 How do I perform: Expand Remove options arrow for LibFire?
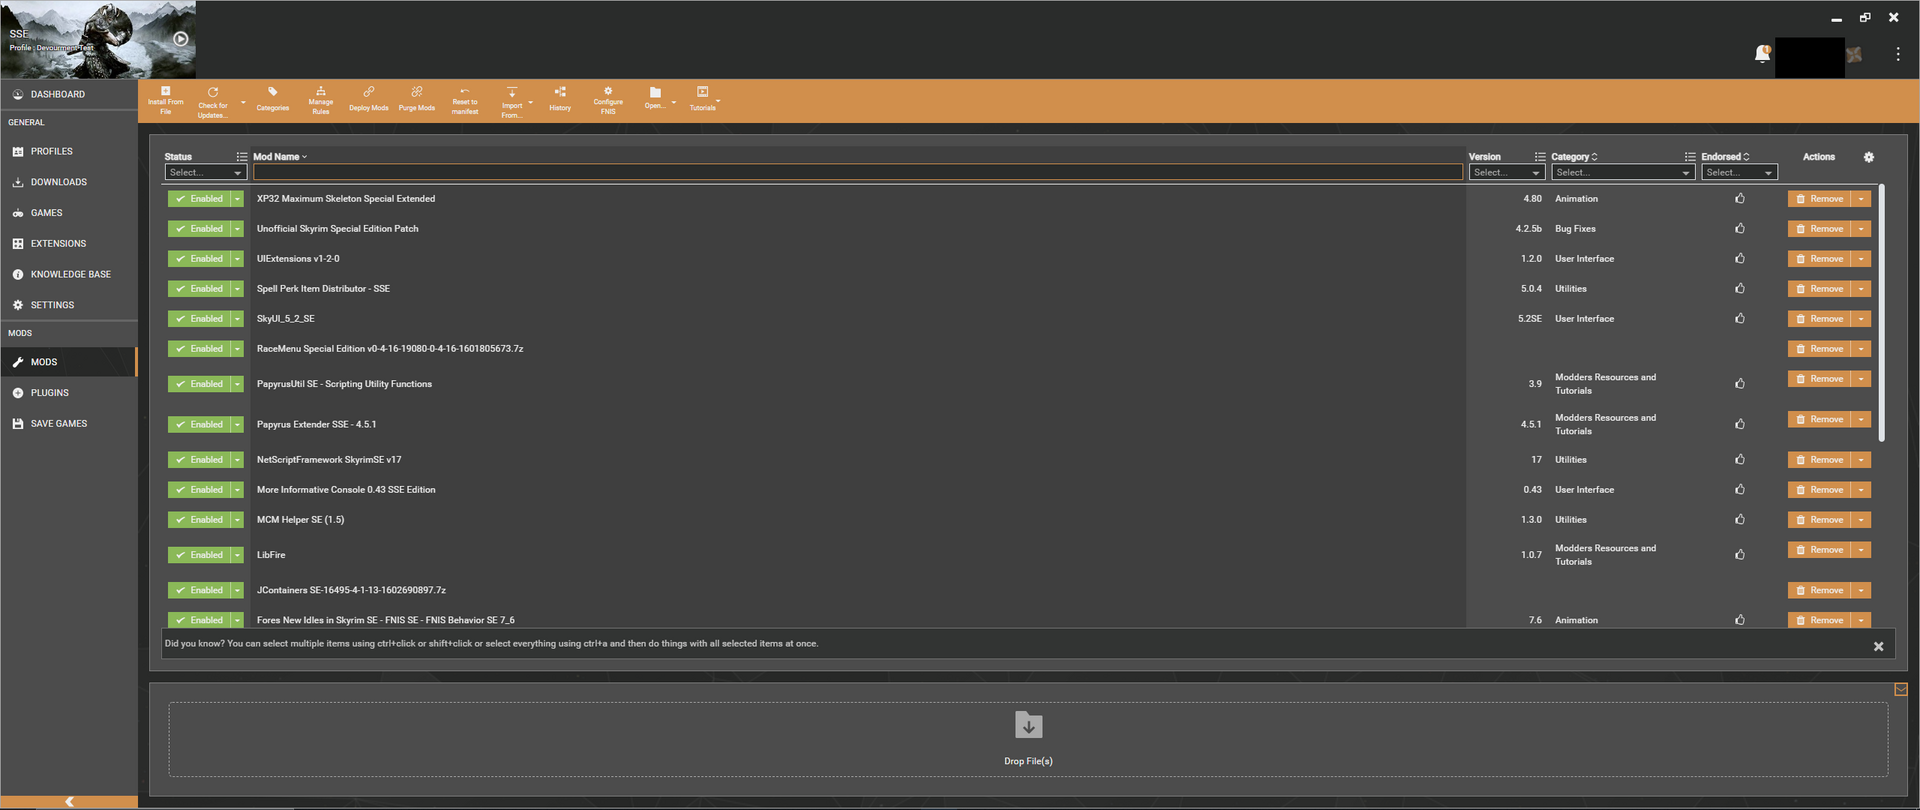pyautogui.click(x=1861, y=550)
